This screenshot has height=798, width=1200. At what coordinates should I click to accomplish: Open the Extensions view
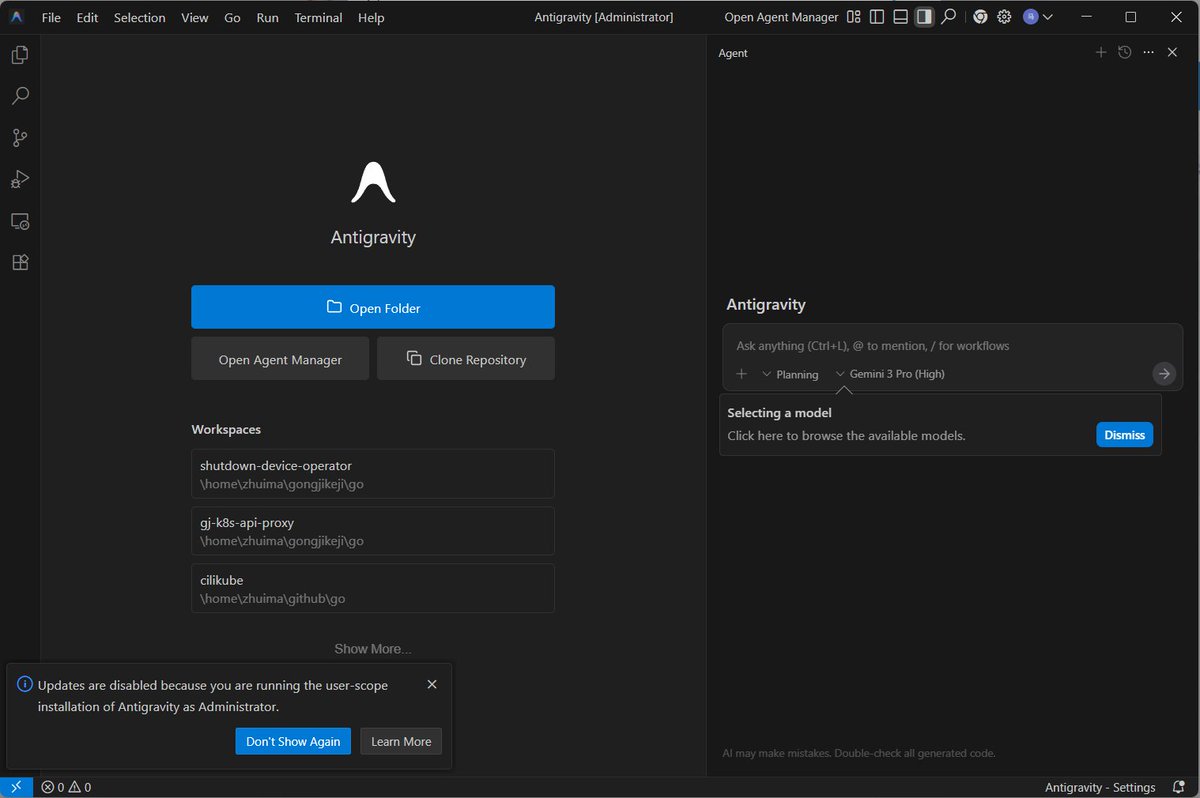[x=20, y=262]
